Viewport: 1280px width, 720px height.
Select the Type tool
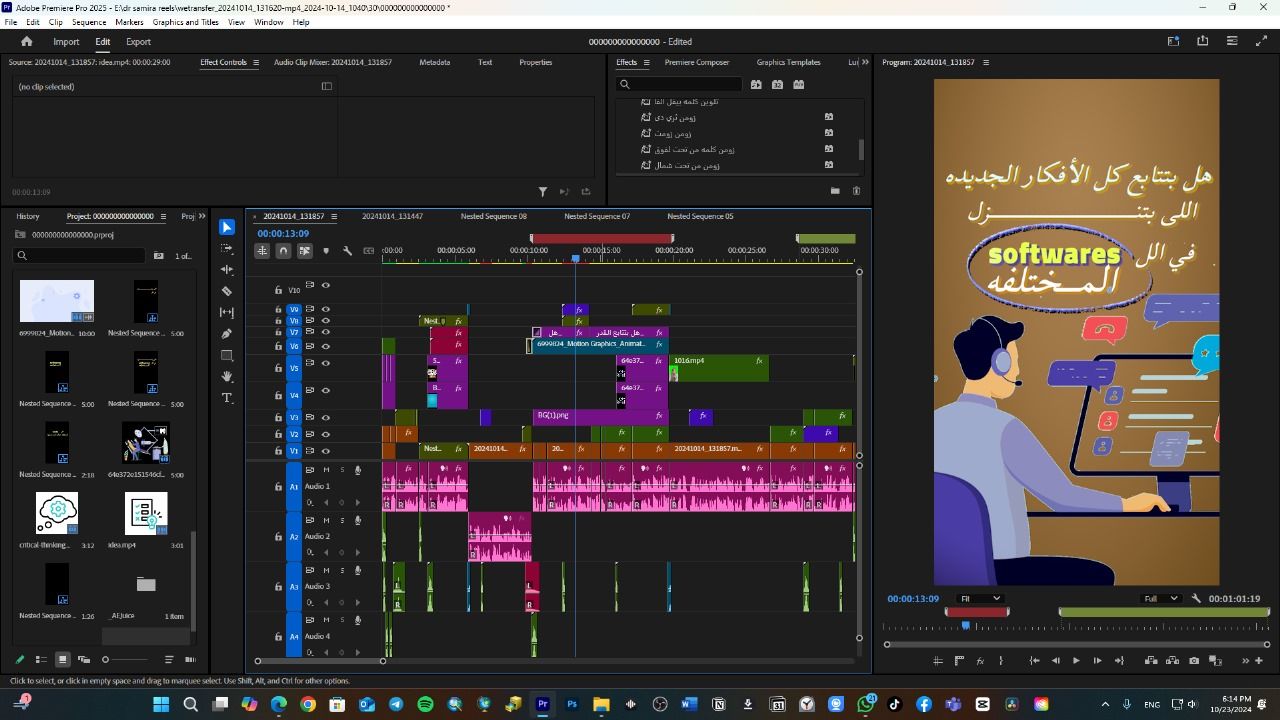(x=227, y=398)
